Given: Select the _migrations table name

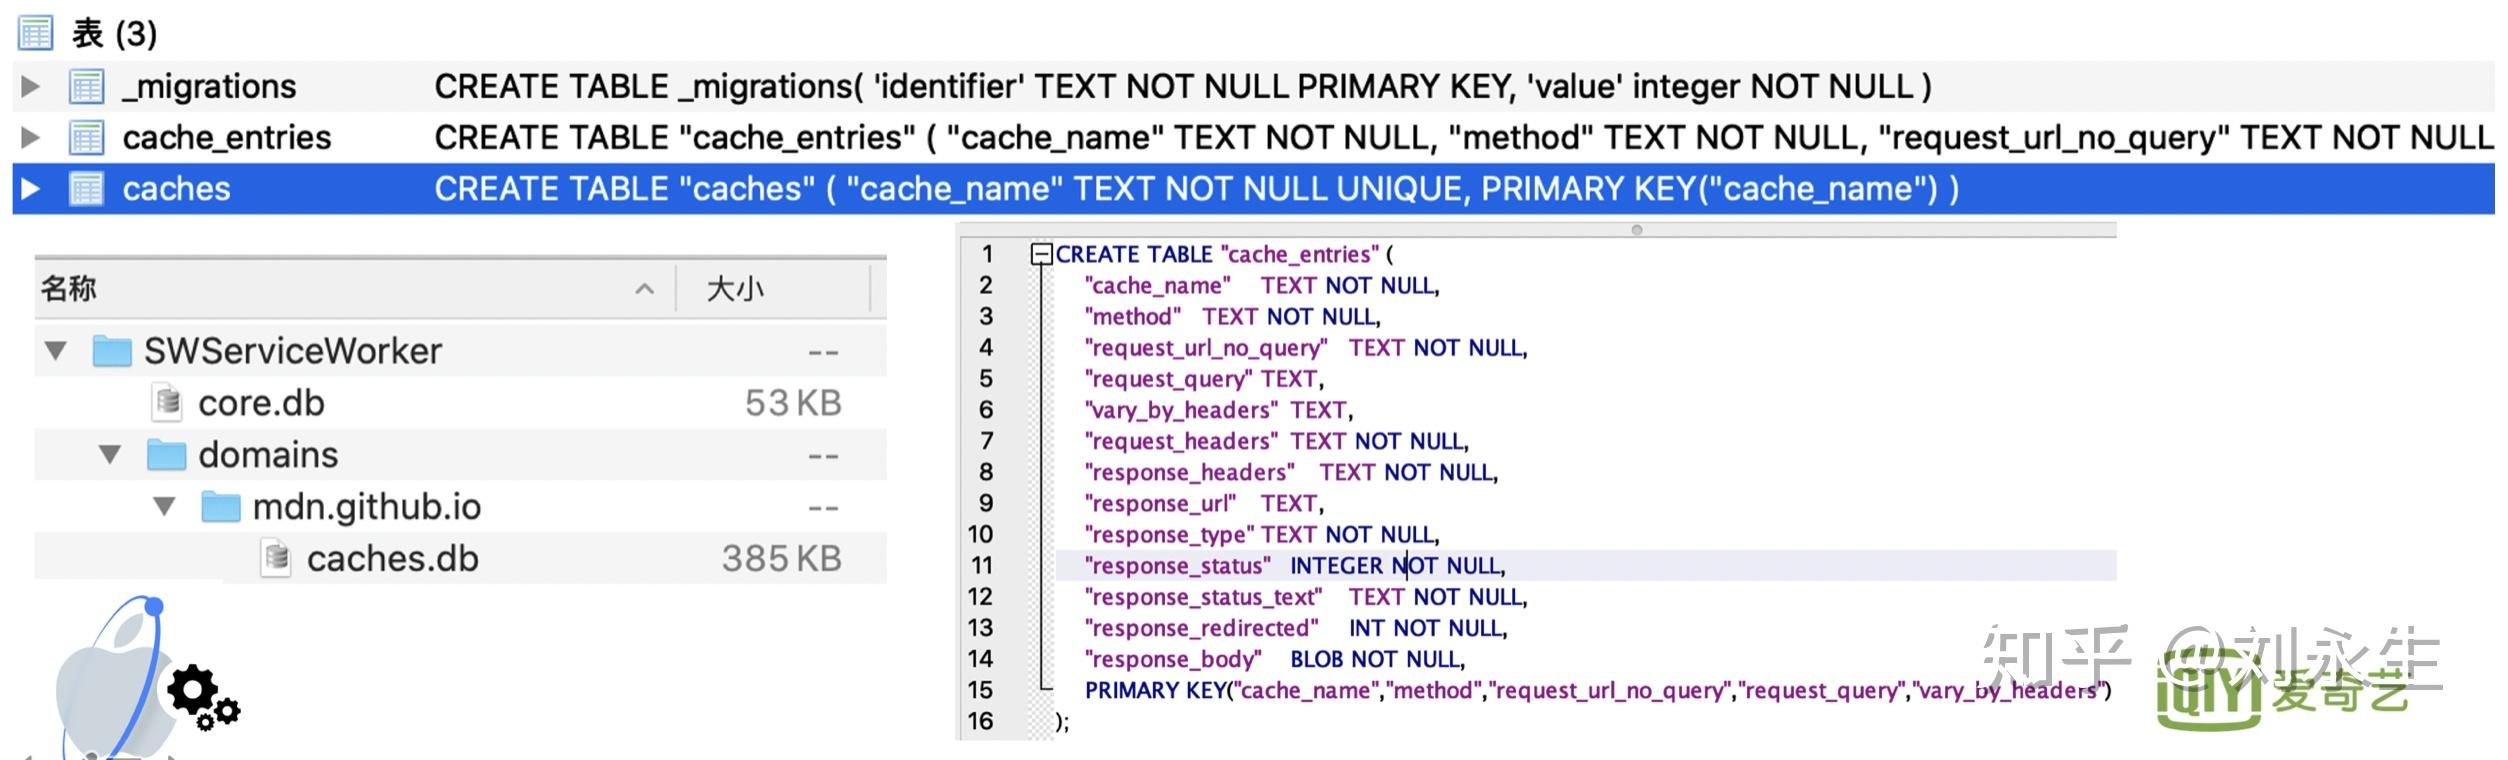Looking at the screenshot, I should point(209,87).
